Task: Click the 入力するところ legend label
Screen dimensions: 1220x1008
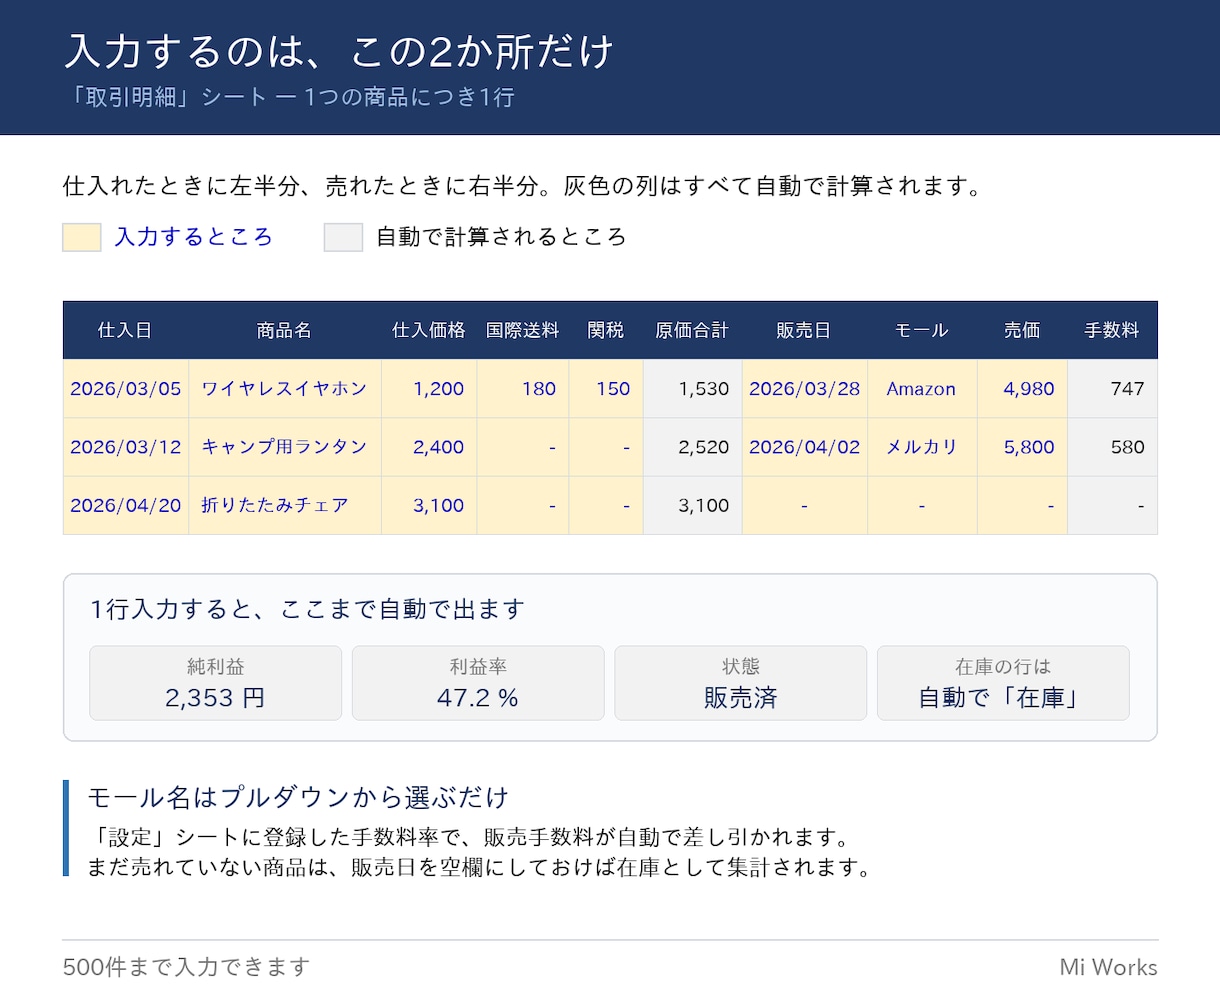Action: [194, 237]
